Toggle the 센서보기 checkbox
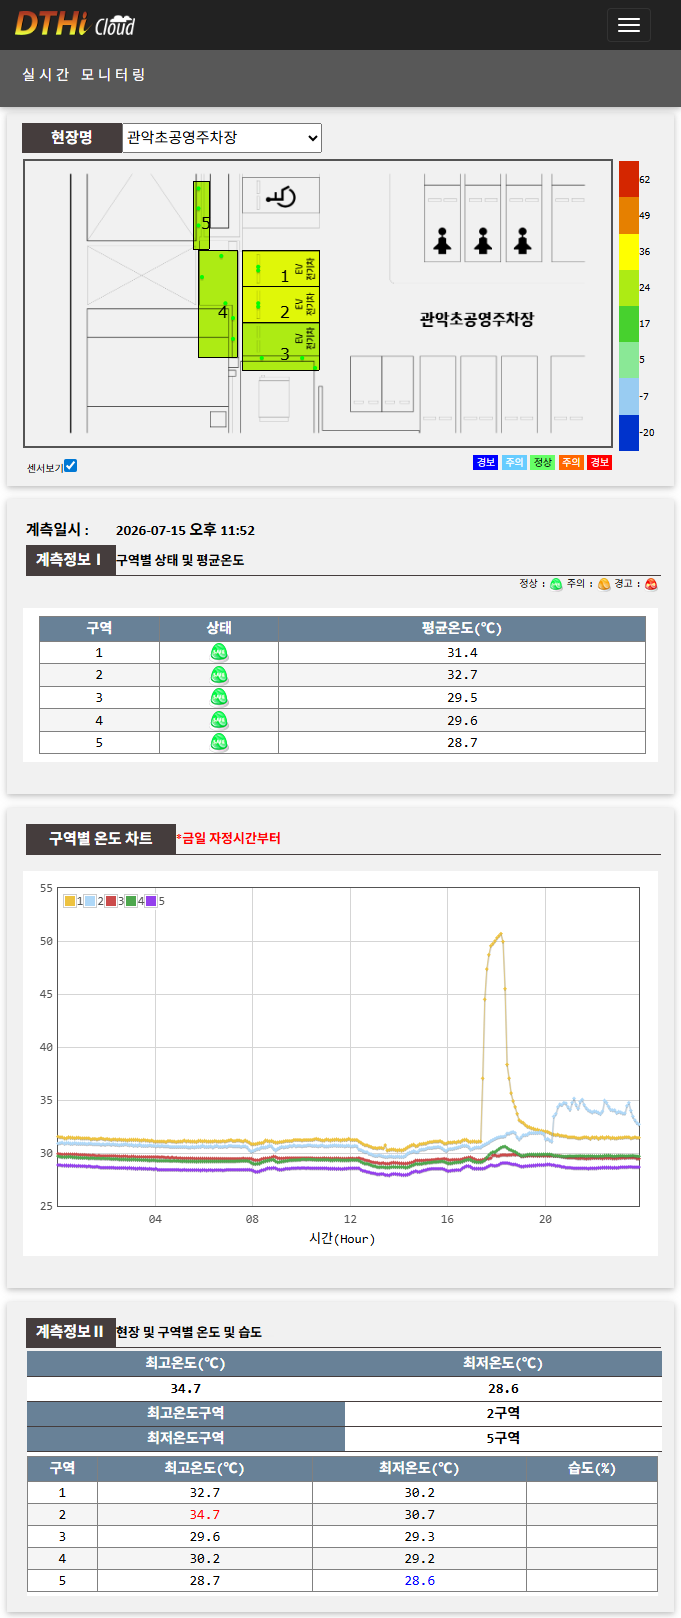The width and height of the screenshot is (681, 1618). [x=70, y=466]
